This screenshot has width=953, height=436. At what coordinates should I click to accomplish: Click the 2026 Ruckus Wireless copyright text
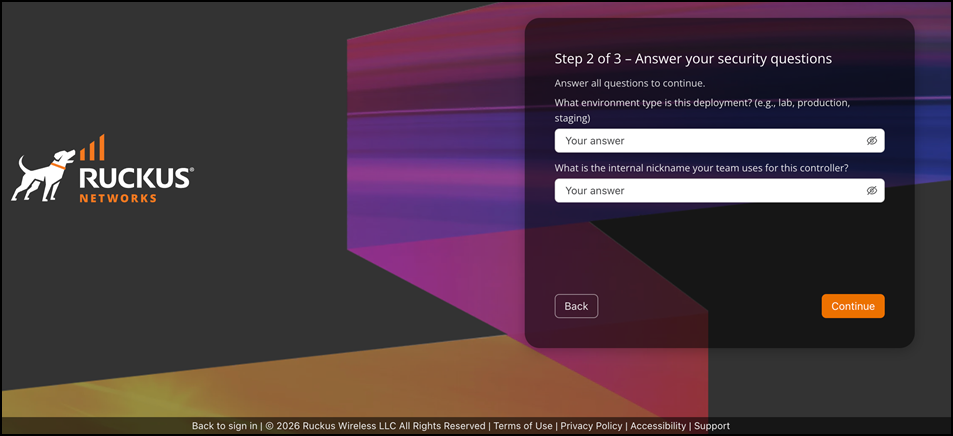click(375, 426)
